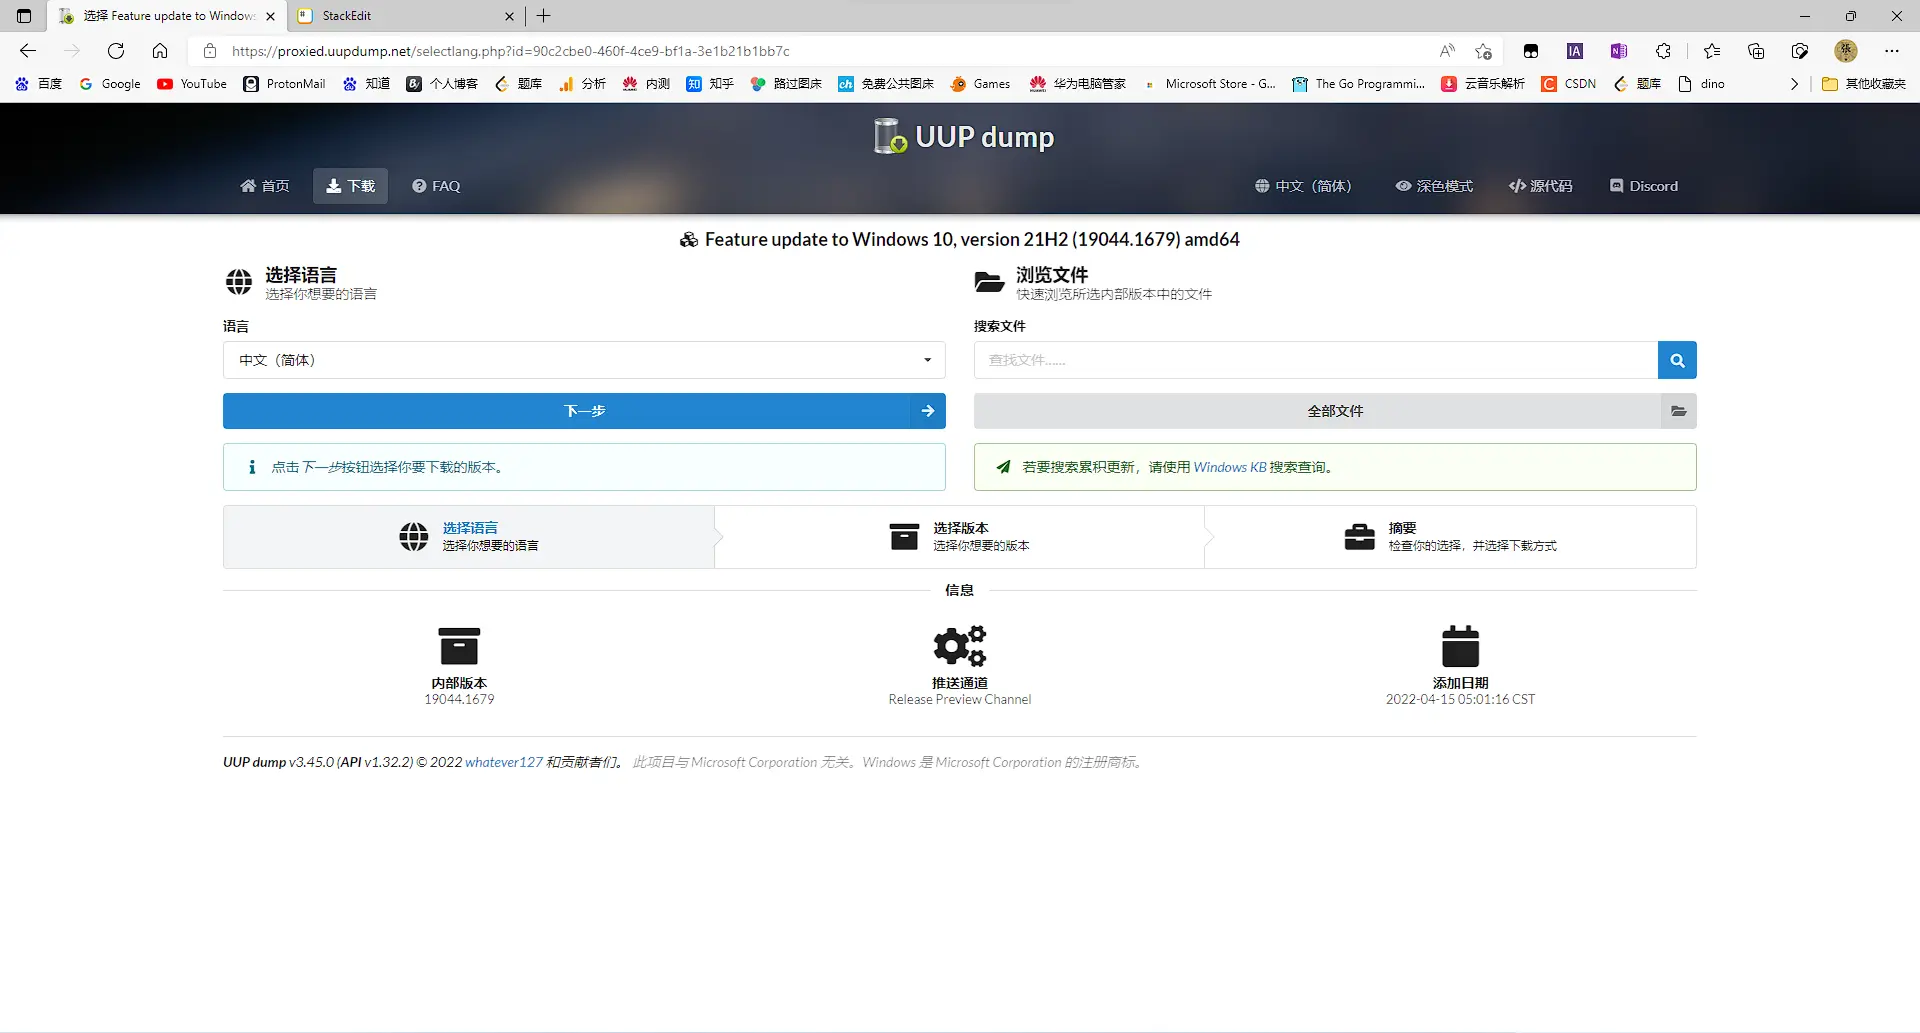This screenshot has height=1033, width=1920.
Task: Select the 选择语言 step
Action: (469, 537)
